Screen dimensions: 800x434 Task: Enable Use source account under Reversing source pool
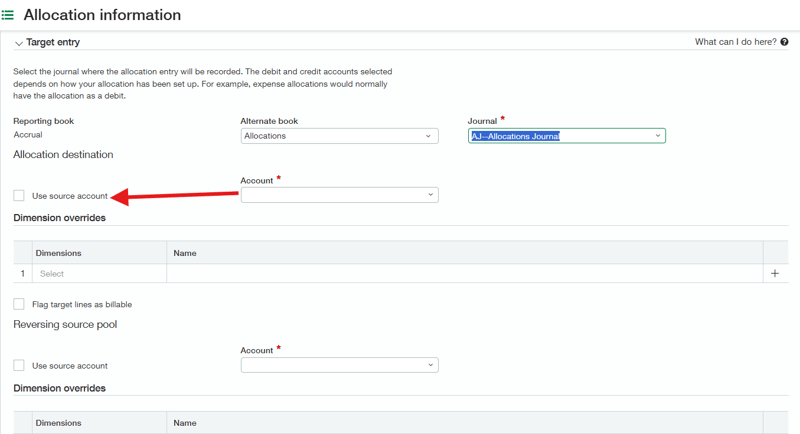pyautogui.click(x=19, y=366)
